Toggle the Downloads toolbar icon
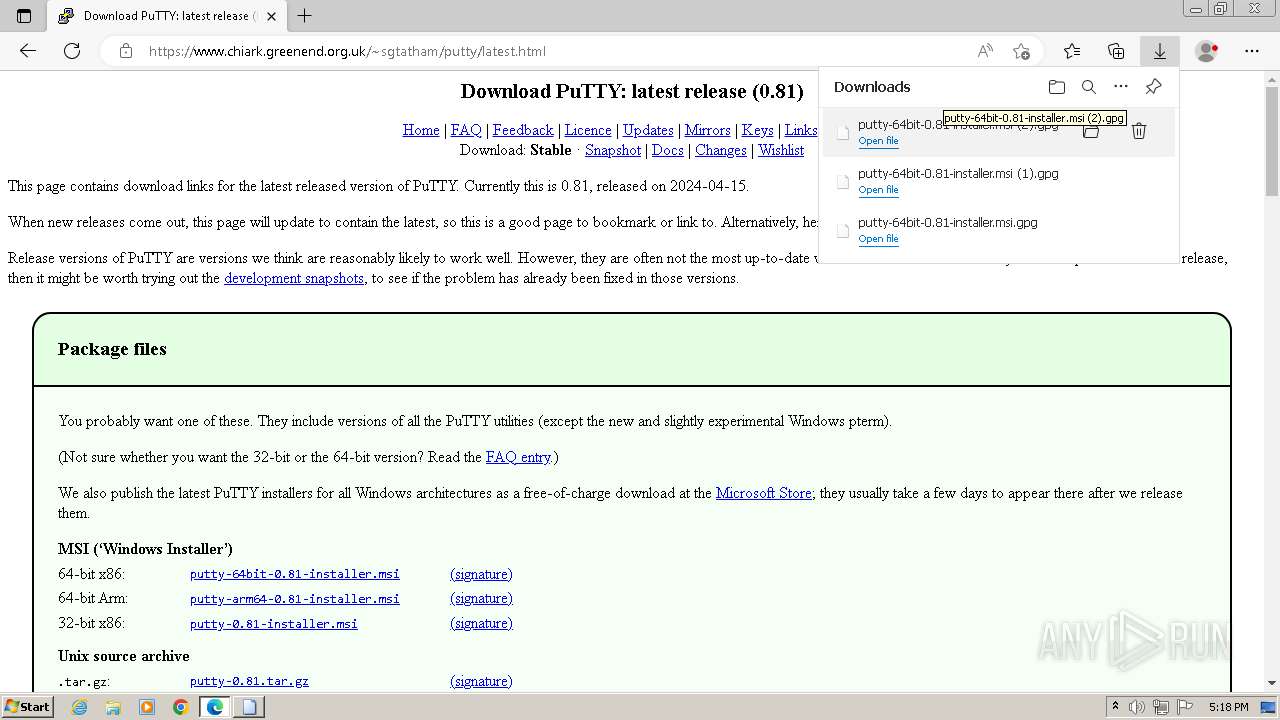 pos(1160,51)
